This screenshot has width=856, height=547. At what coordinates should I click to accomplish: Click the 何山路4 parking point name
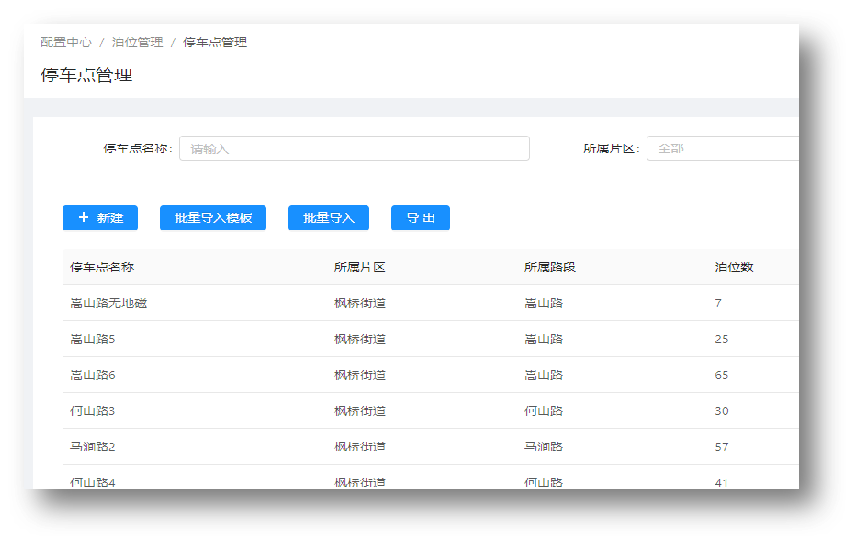tap(93, 482)
